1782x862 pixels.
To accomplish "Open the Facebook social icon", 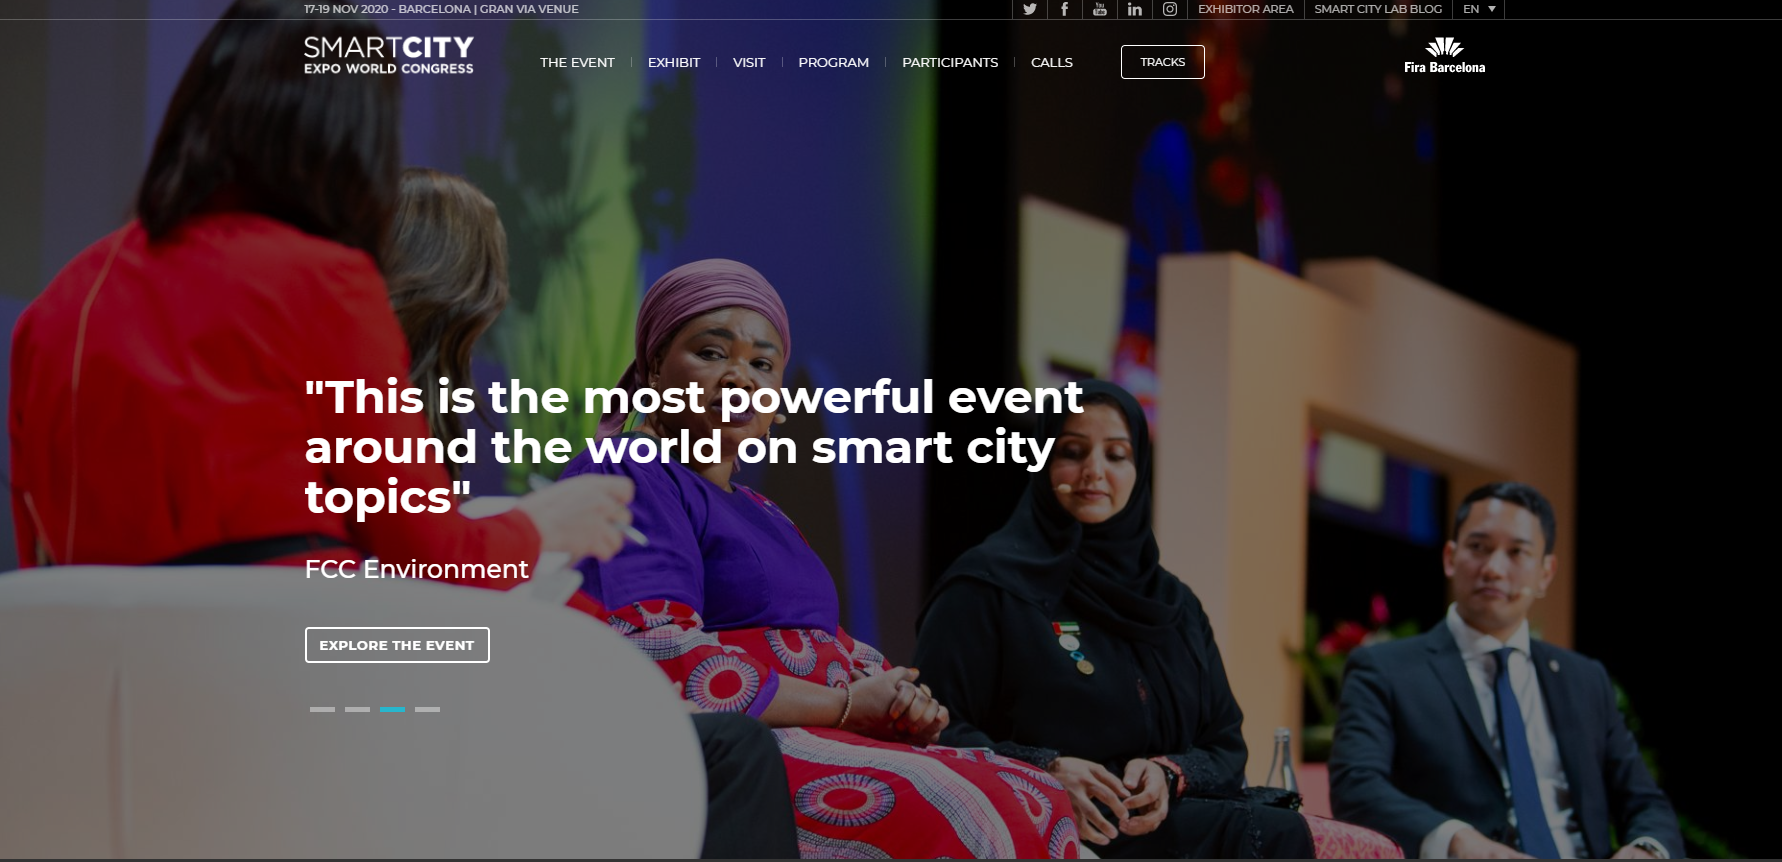I will pyautogui.click(x=1064, y=9).
